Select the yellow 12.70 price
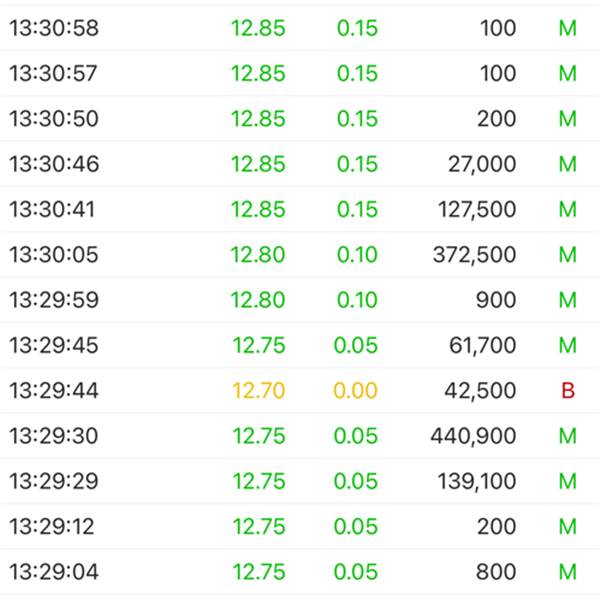Screen dimensions: 600x600 point(259,391)
